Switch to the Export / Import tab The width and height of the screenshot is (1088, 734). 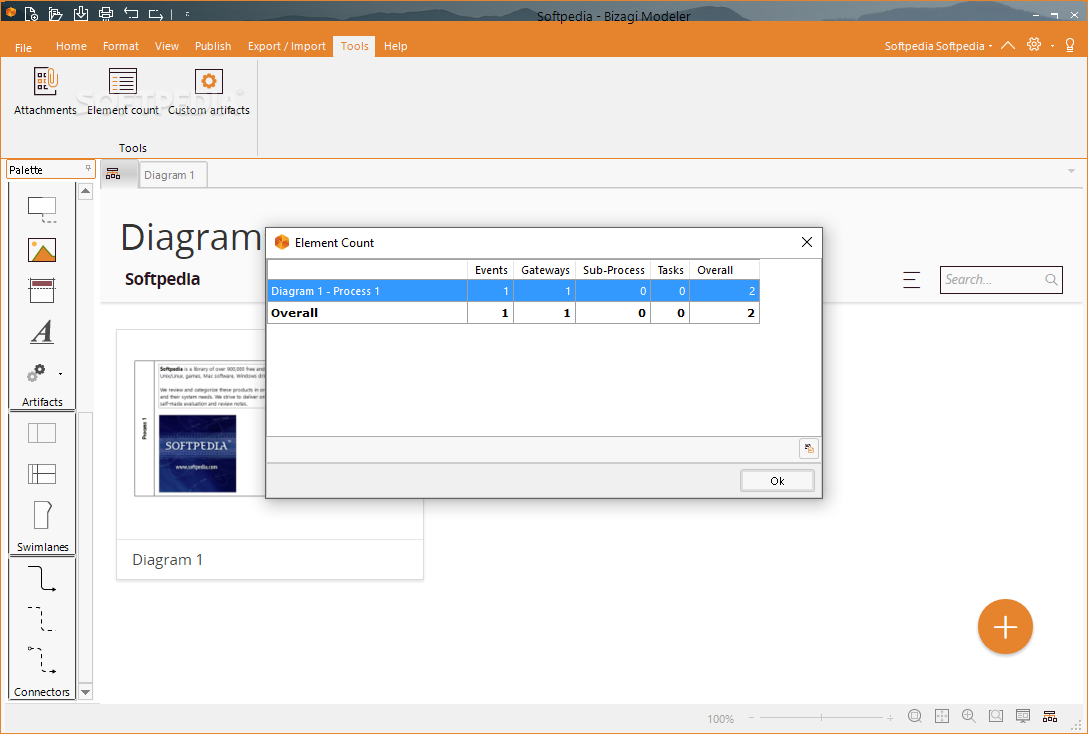[287, 46]
